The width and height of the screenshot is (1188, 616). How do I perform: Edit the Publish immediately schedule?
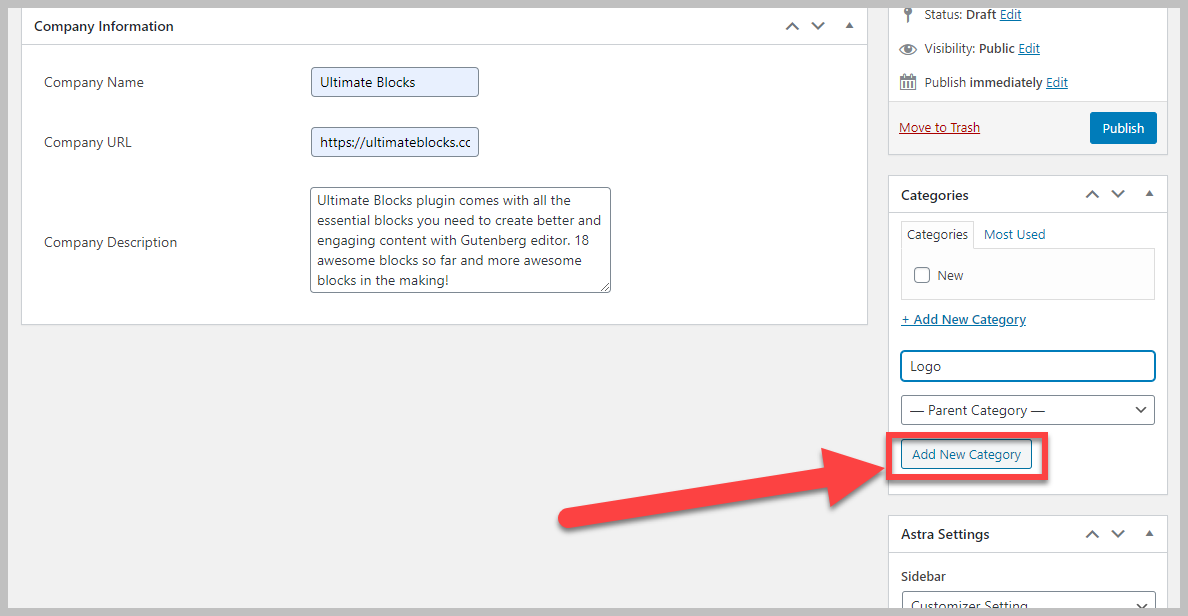(1056, 83)
